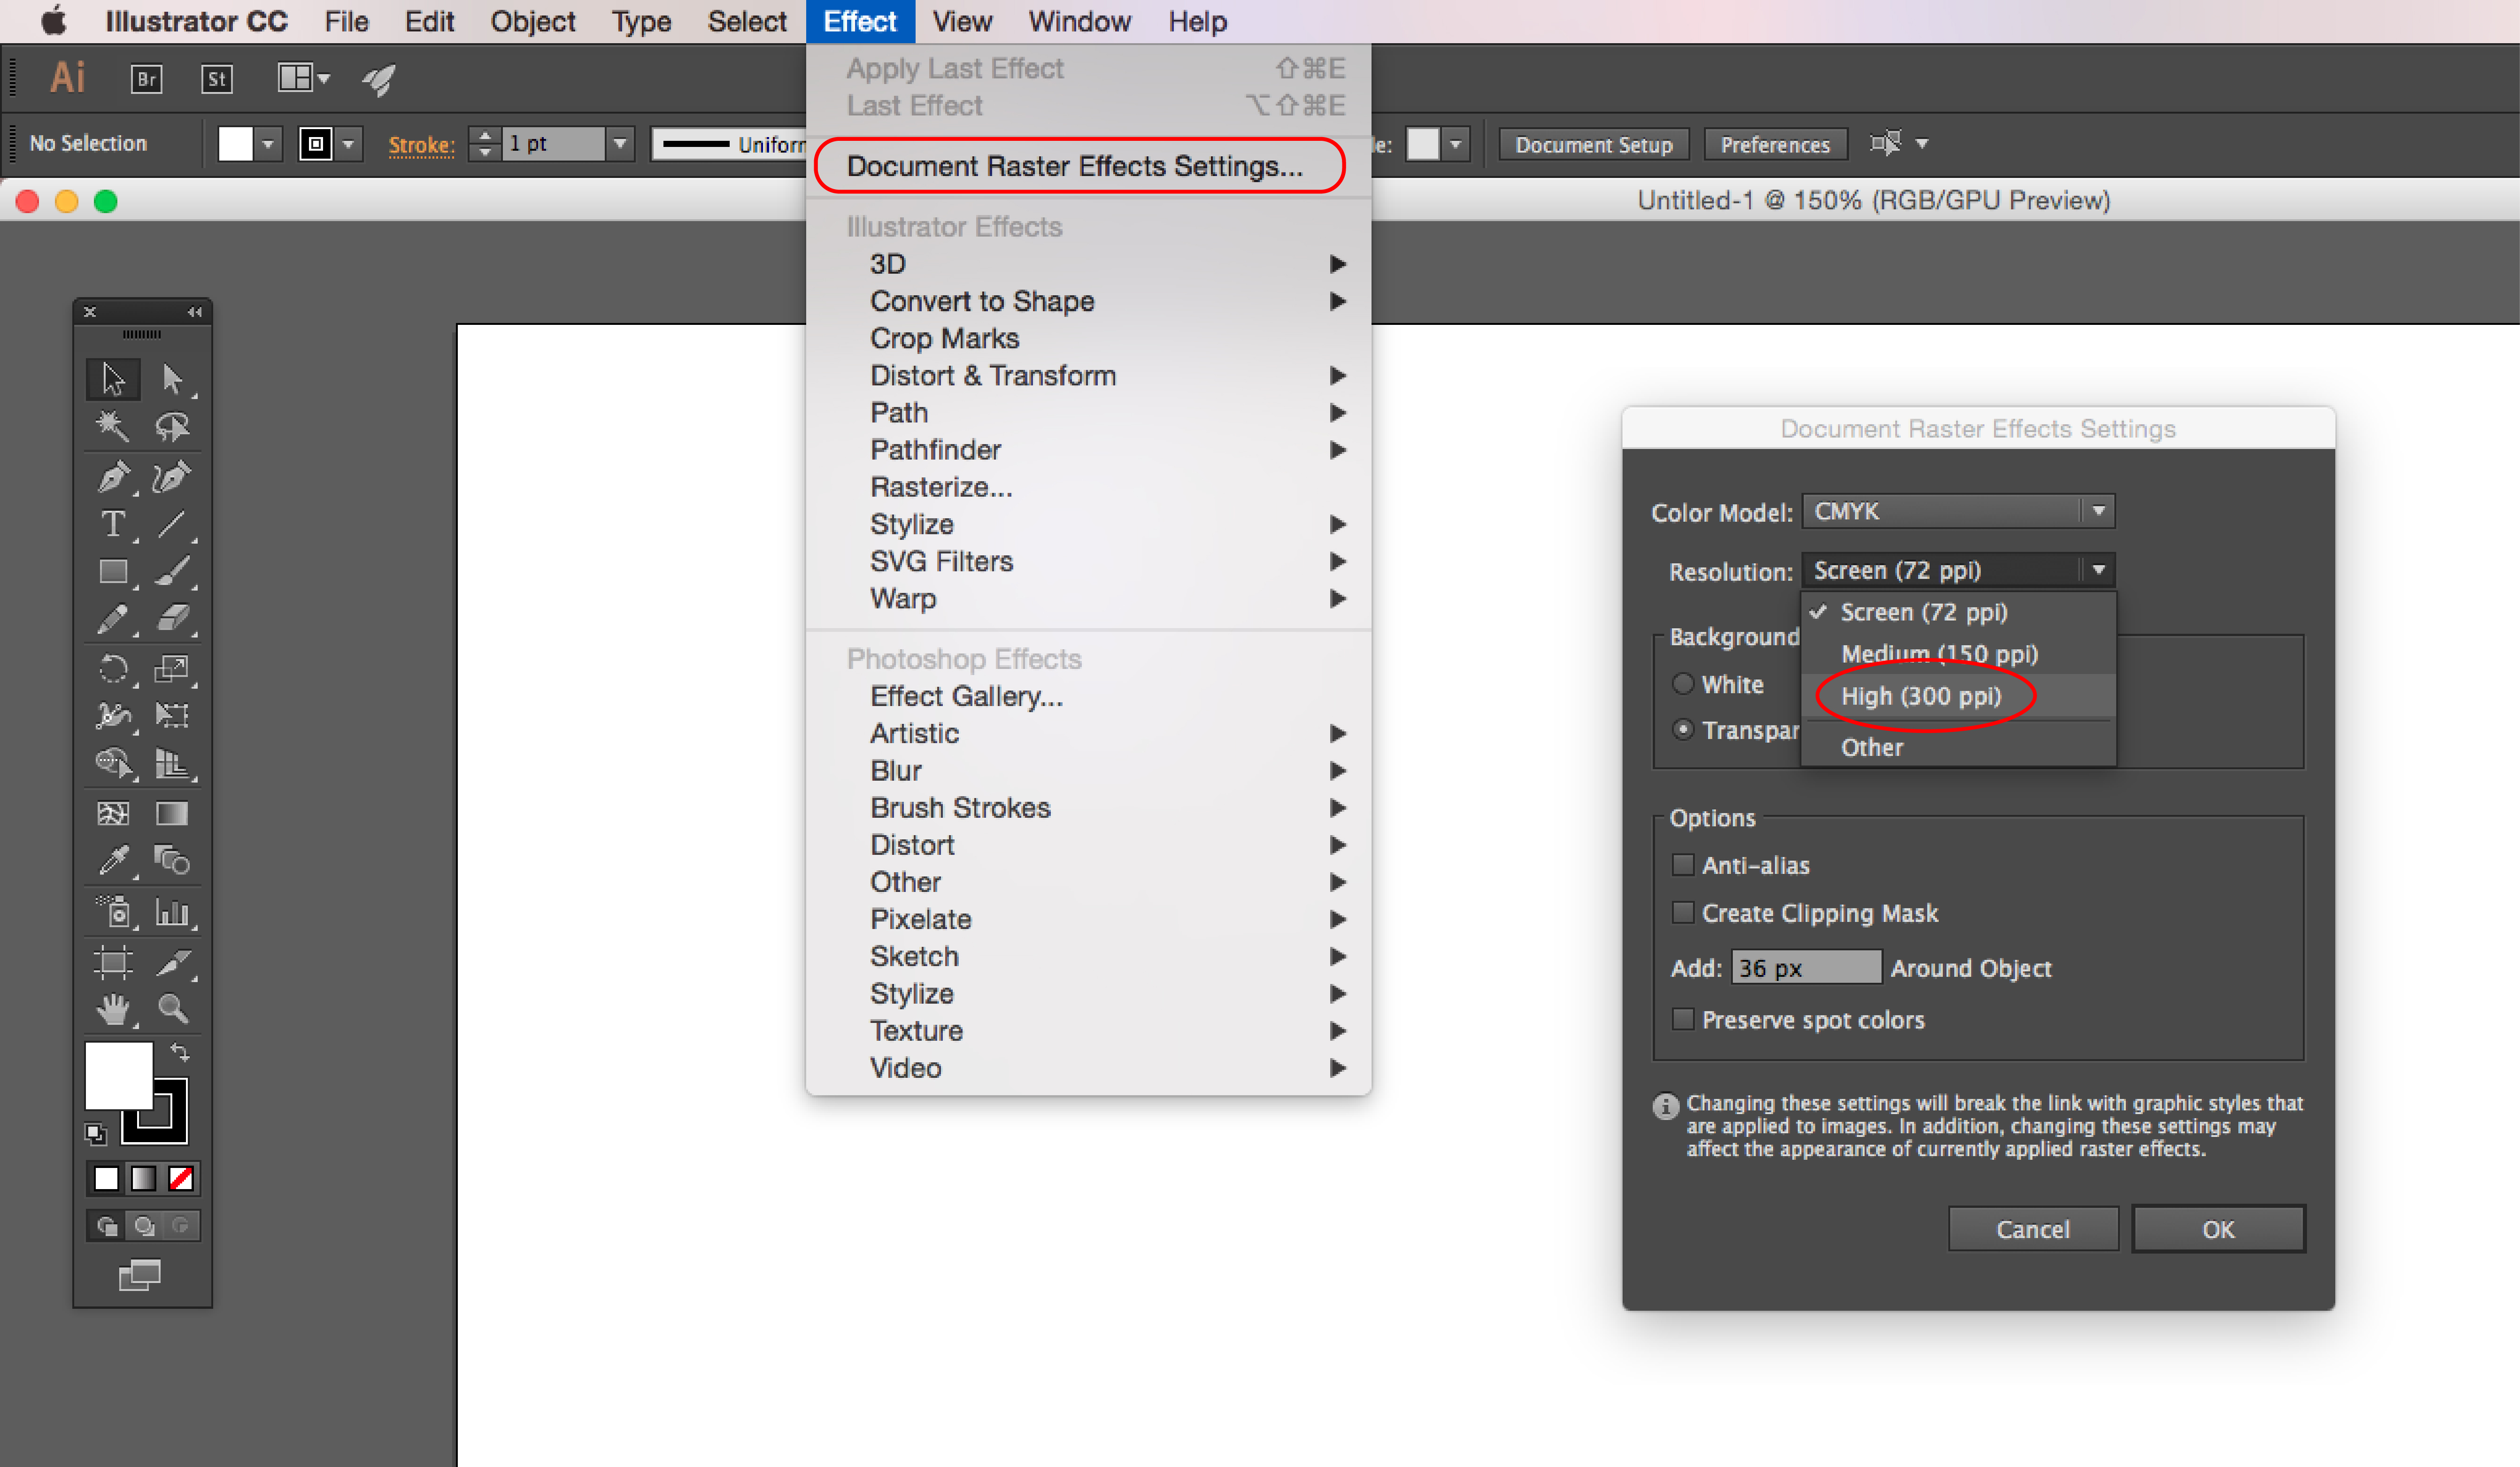Enable Preserve spot colors checkbox
Image resolution: width=2520 pixels, height=1467 pixels.
(1683, 1019)
